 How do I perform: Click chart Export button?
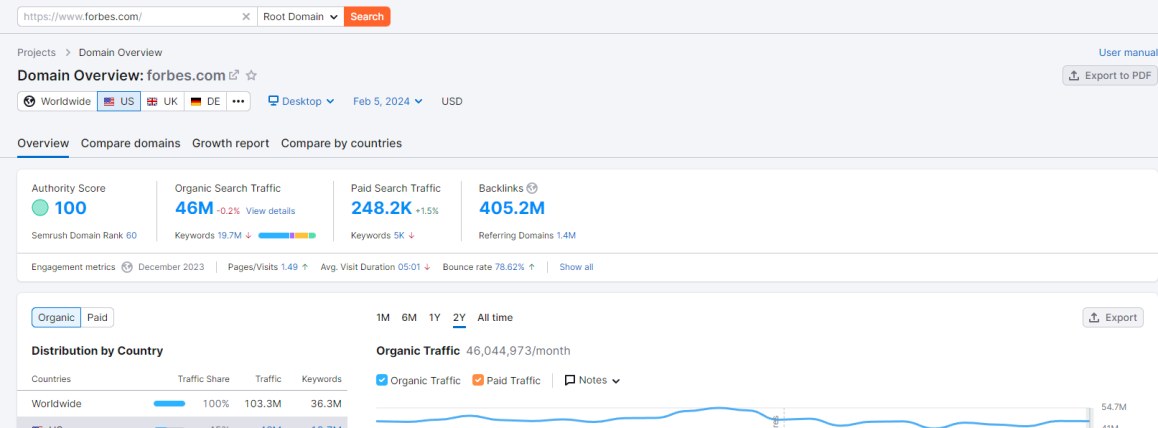[1113, 317]
